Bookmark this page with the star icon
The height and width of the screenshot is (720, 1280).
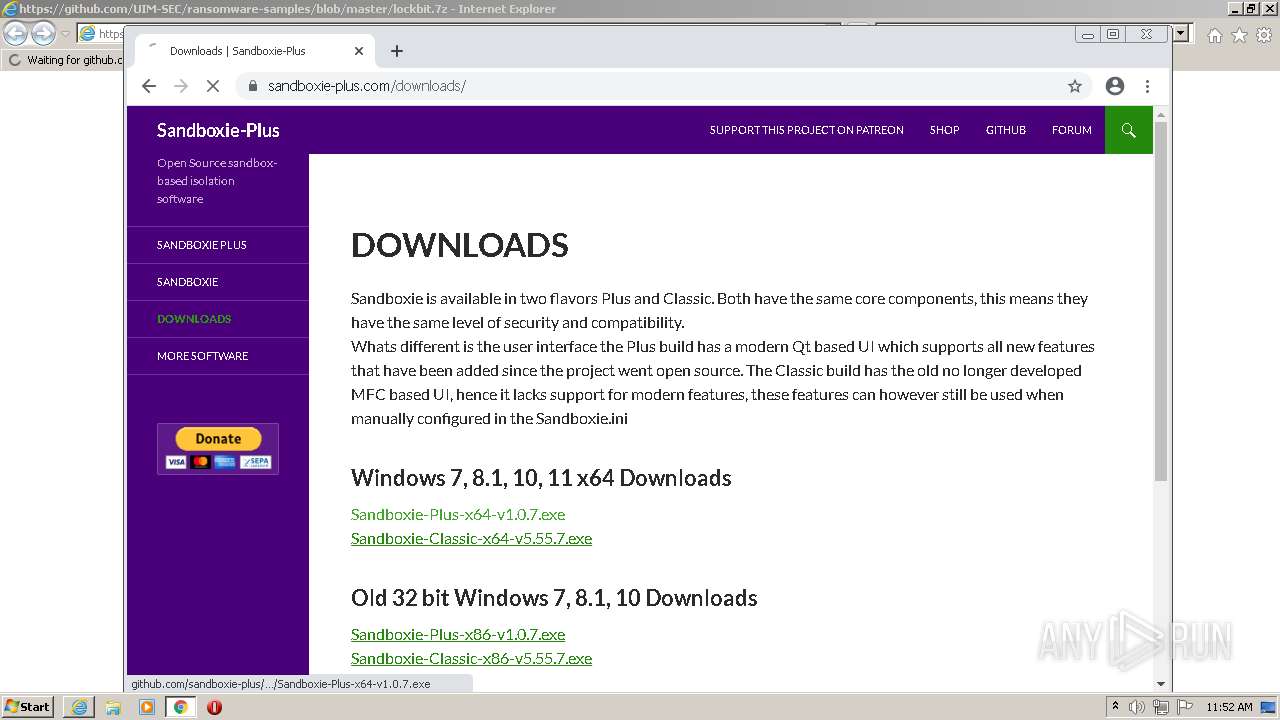click(1075, 86)
